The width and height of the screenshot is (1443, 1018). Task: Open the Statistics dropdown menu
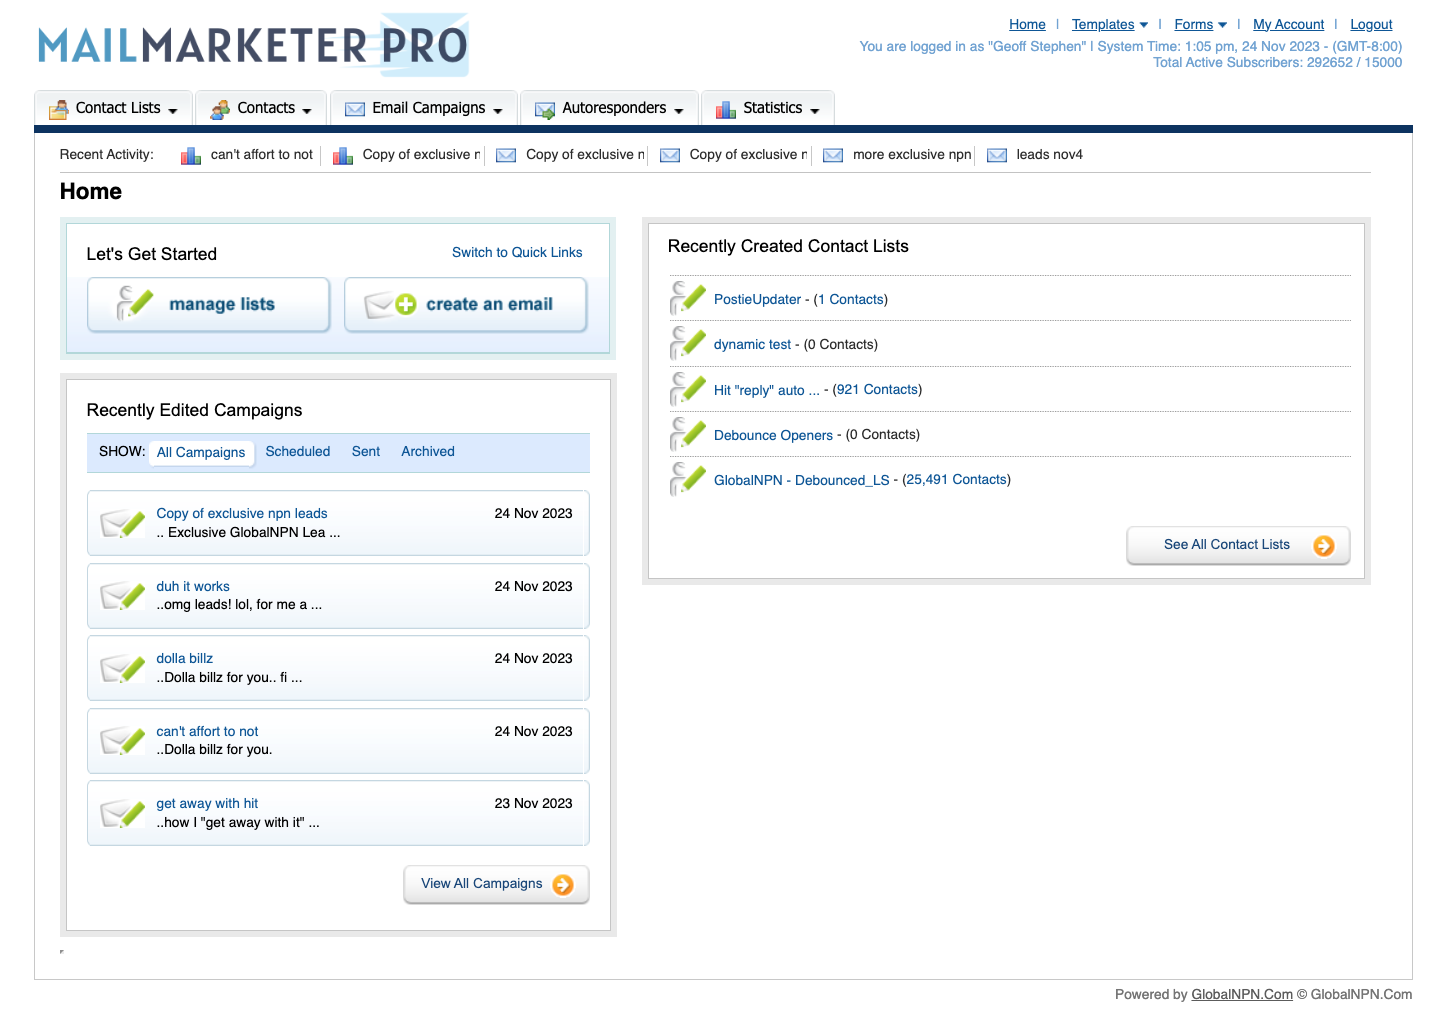(x=769, y=109)
